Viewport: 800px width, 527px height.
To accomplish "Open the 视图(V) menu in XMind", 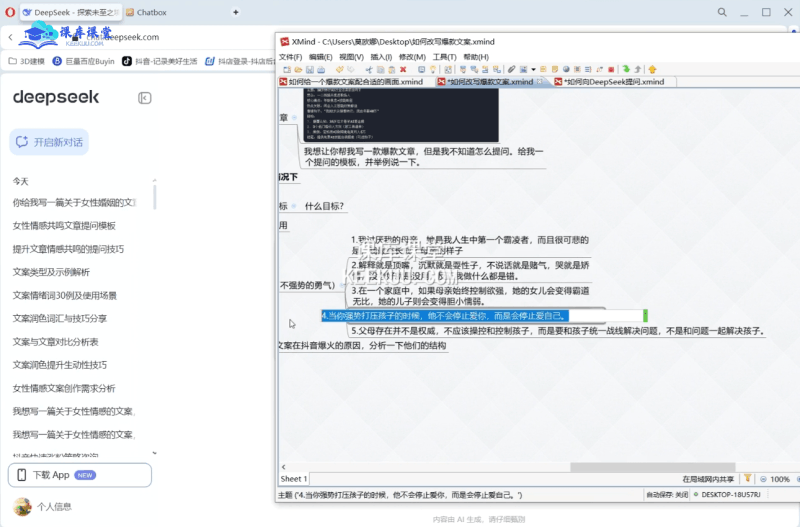I will (x=351, y=57).
